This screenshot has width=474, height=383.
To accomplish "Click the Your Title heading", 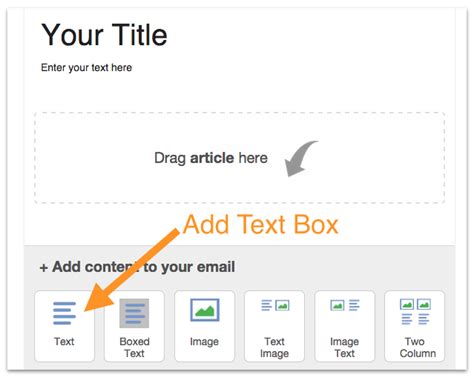I will (104, 35).
